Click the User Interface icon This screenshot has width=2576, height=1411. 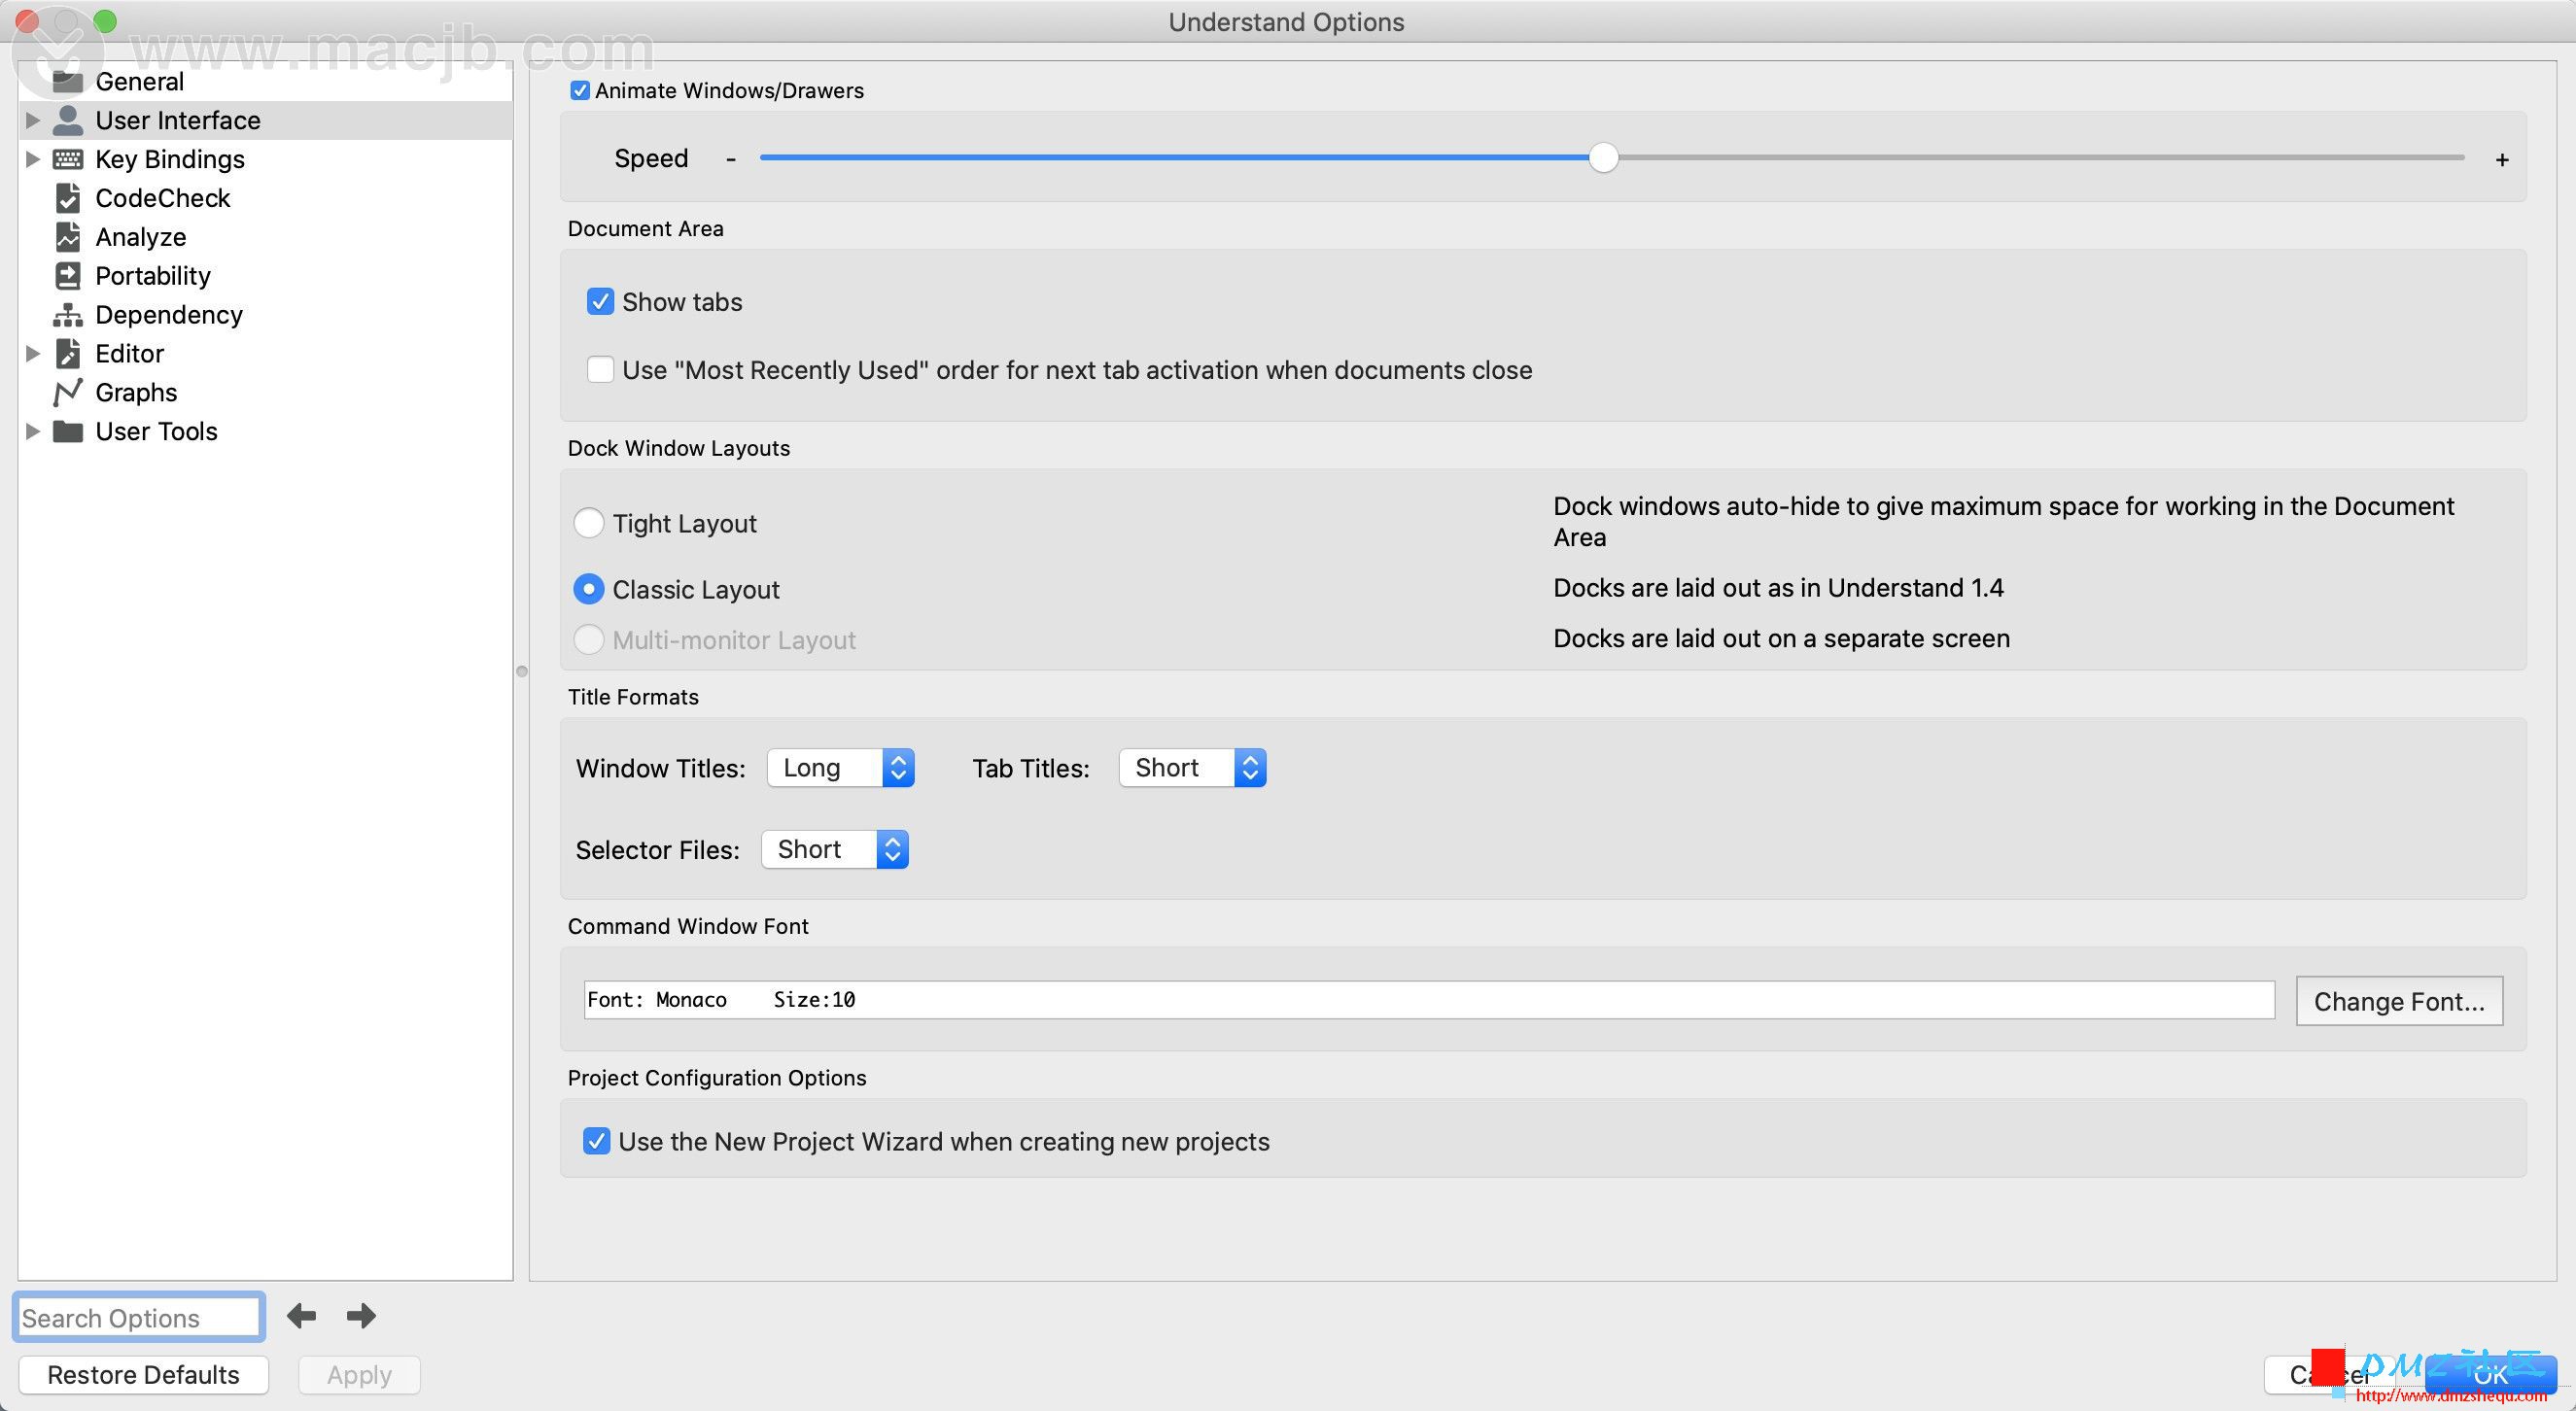(66, 119)
